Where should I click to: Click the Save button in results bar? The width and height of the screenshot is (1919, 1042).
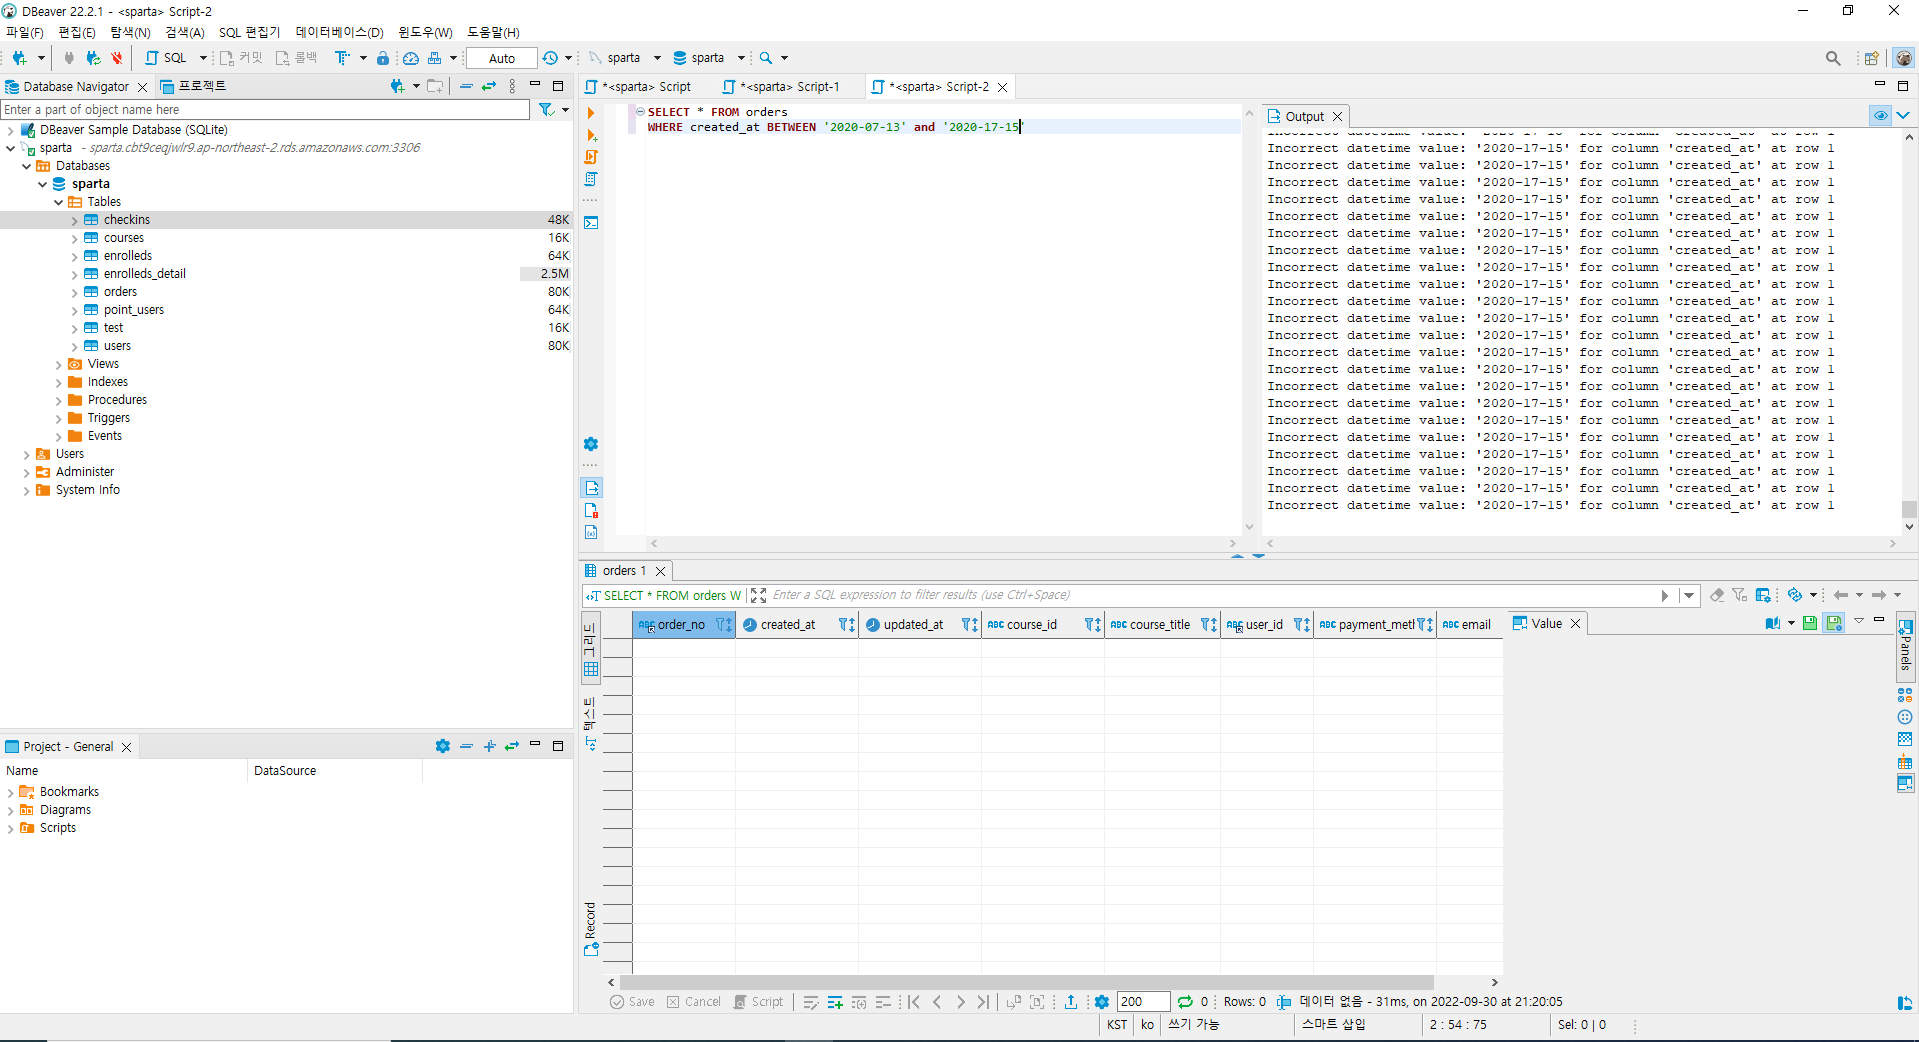[x=632, y=1002]
